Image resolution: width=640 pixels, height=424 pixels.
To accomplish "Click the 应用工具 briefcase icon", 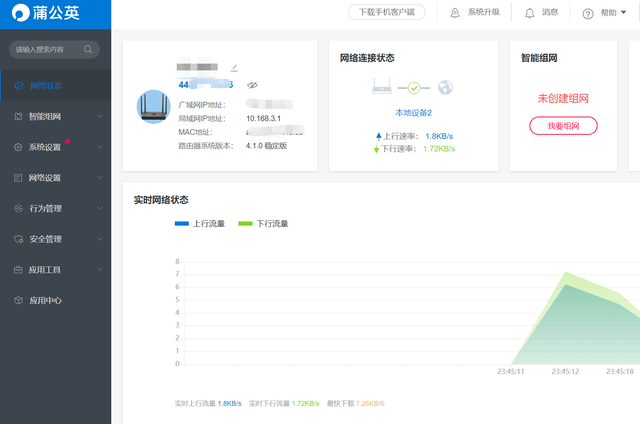I will pyautogui.click(x=18, y=269).
